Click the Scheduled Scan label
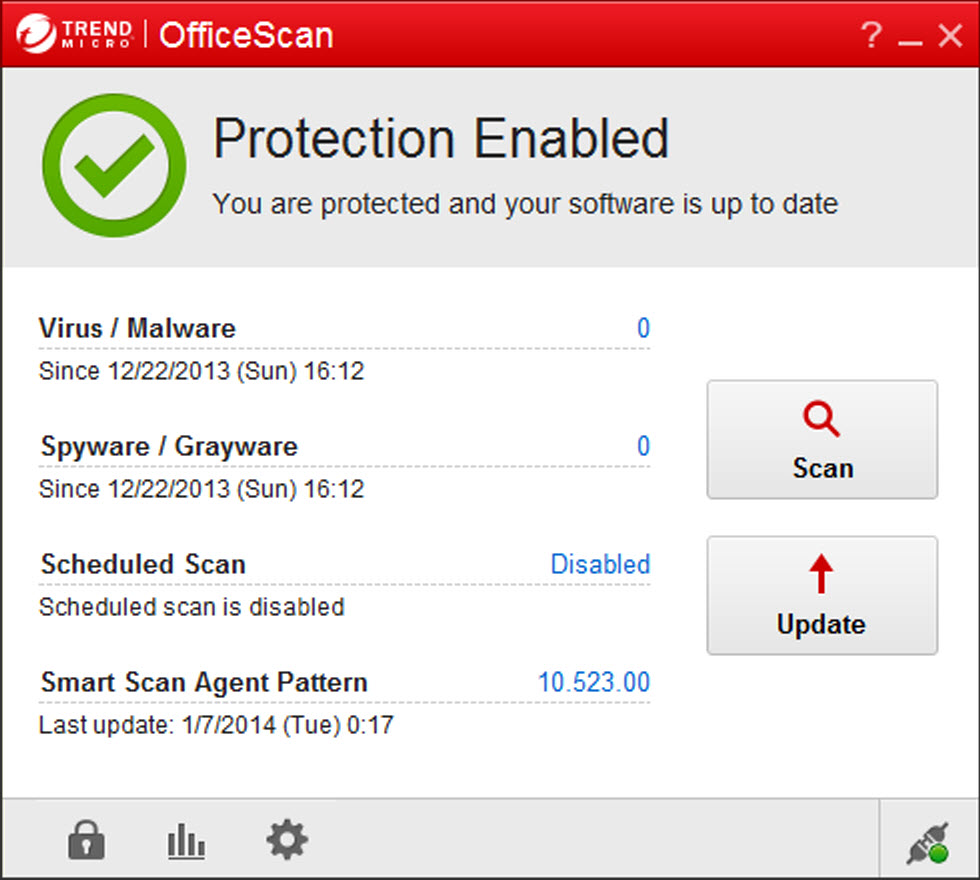The image size is (980, 880). click(x=143, y=564)
